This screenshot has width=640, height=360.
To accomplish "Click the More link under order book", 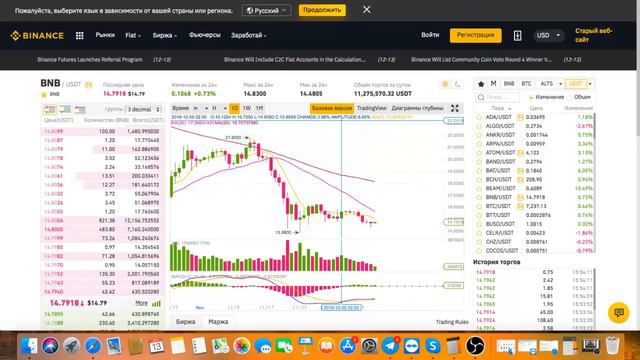I will 141,303.
